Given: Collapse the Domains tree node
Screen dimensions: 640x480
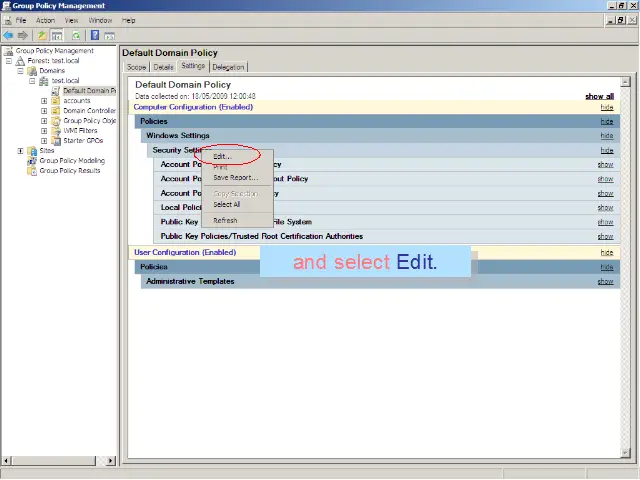Looking at the screenshot, I should coord(20,71).
